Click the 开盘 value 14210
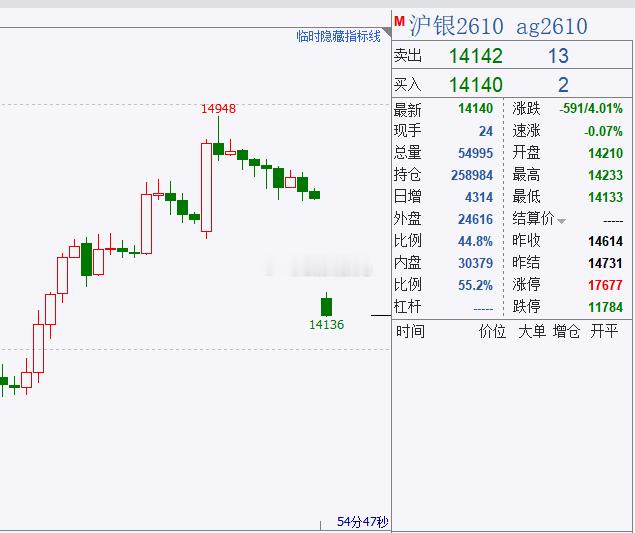The height and width of the screenshot is (533, 635). [x=605, y=153]
